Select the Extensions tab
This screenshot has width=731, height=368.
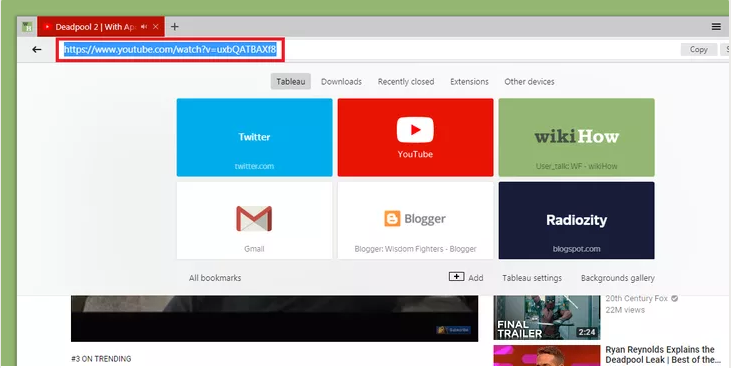pyautogui.click(x=469, y=82)
